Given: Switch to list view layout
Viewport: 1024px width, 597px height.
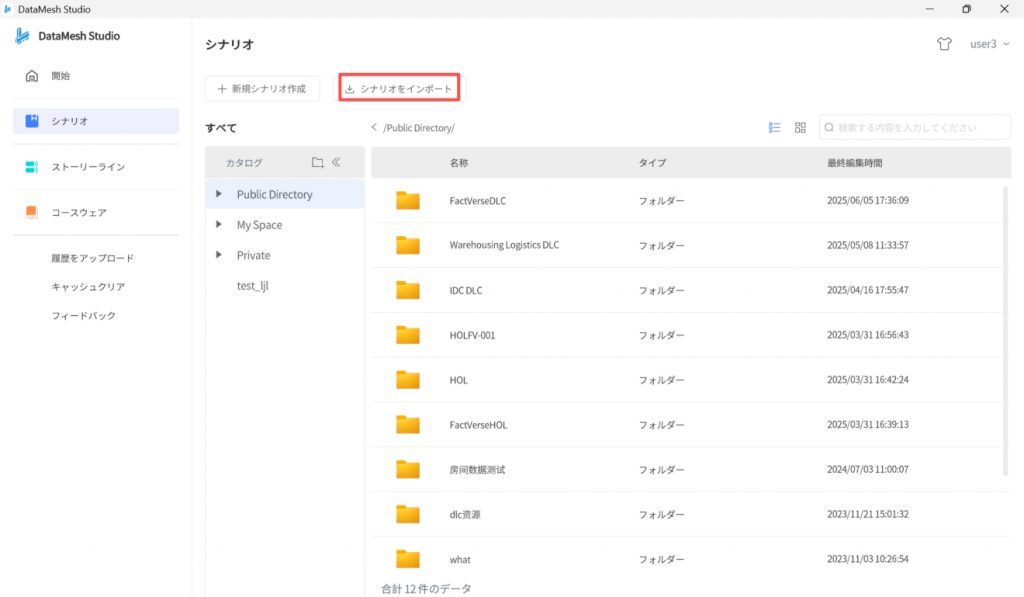Looking at the screenshot, I should point(774,128).
